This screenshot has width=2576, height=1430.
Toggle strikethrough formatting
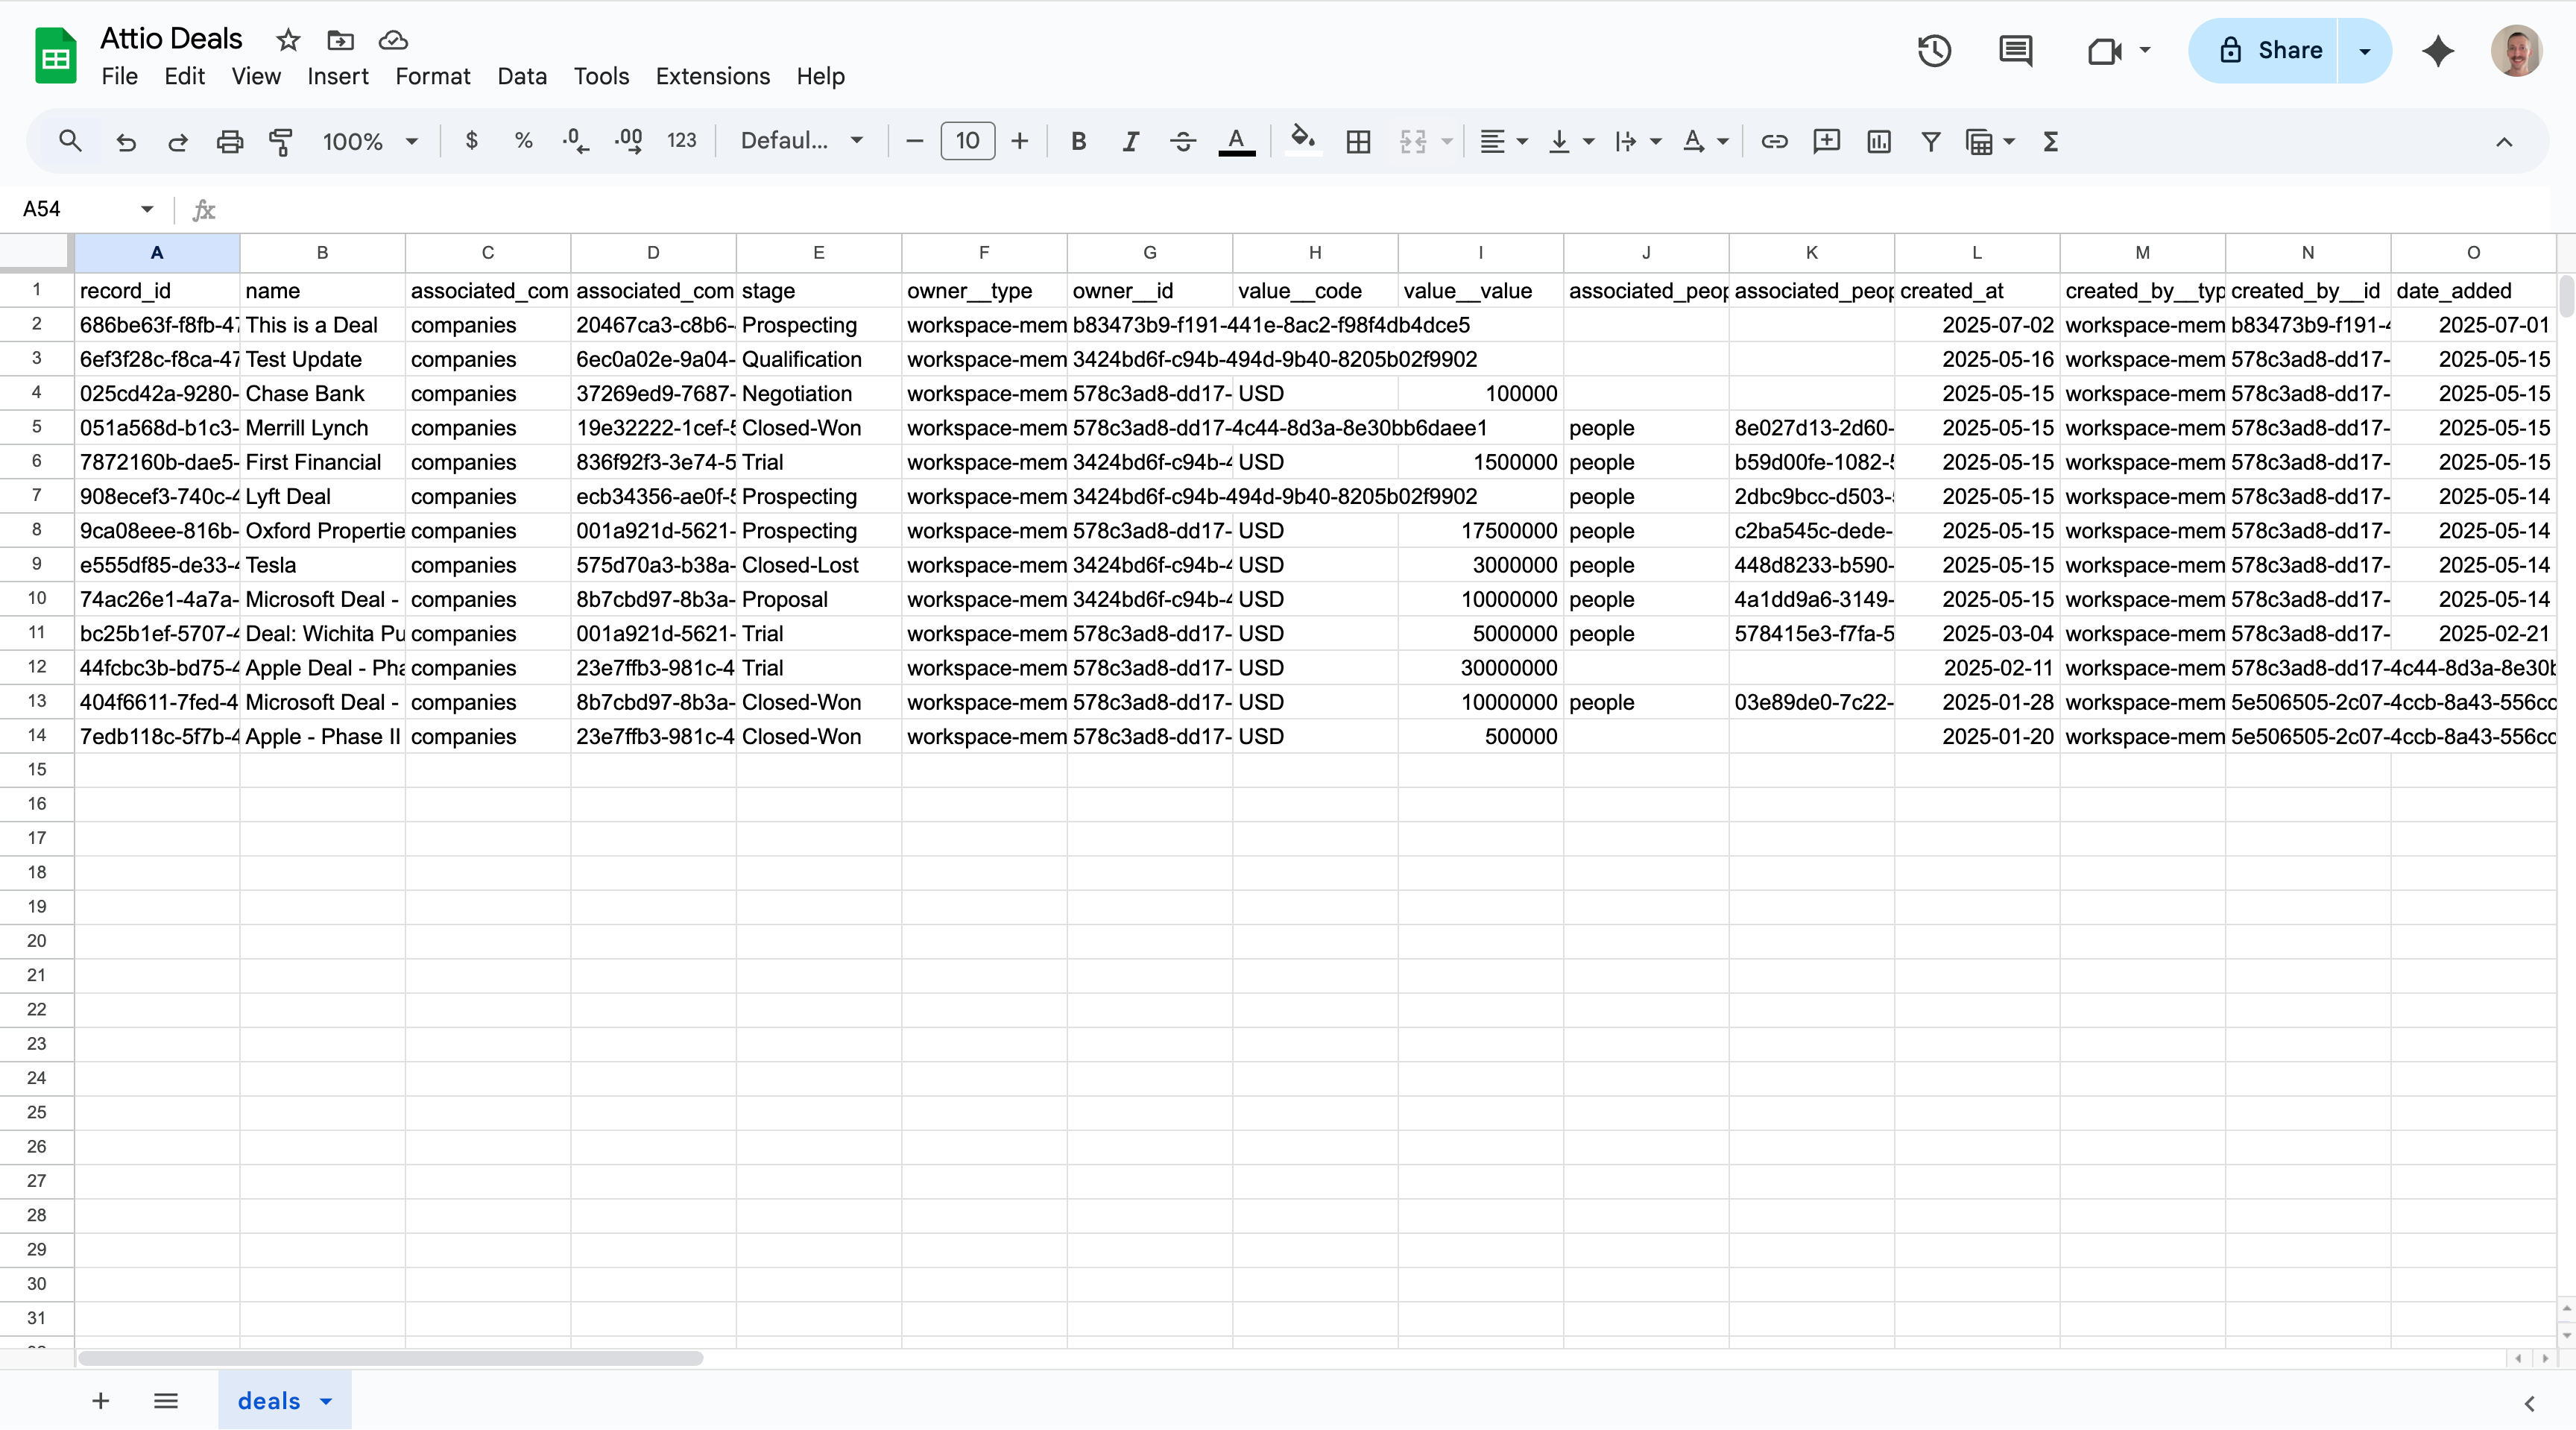pyautogui.click(x=1182, y=141)
